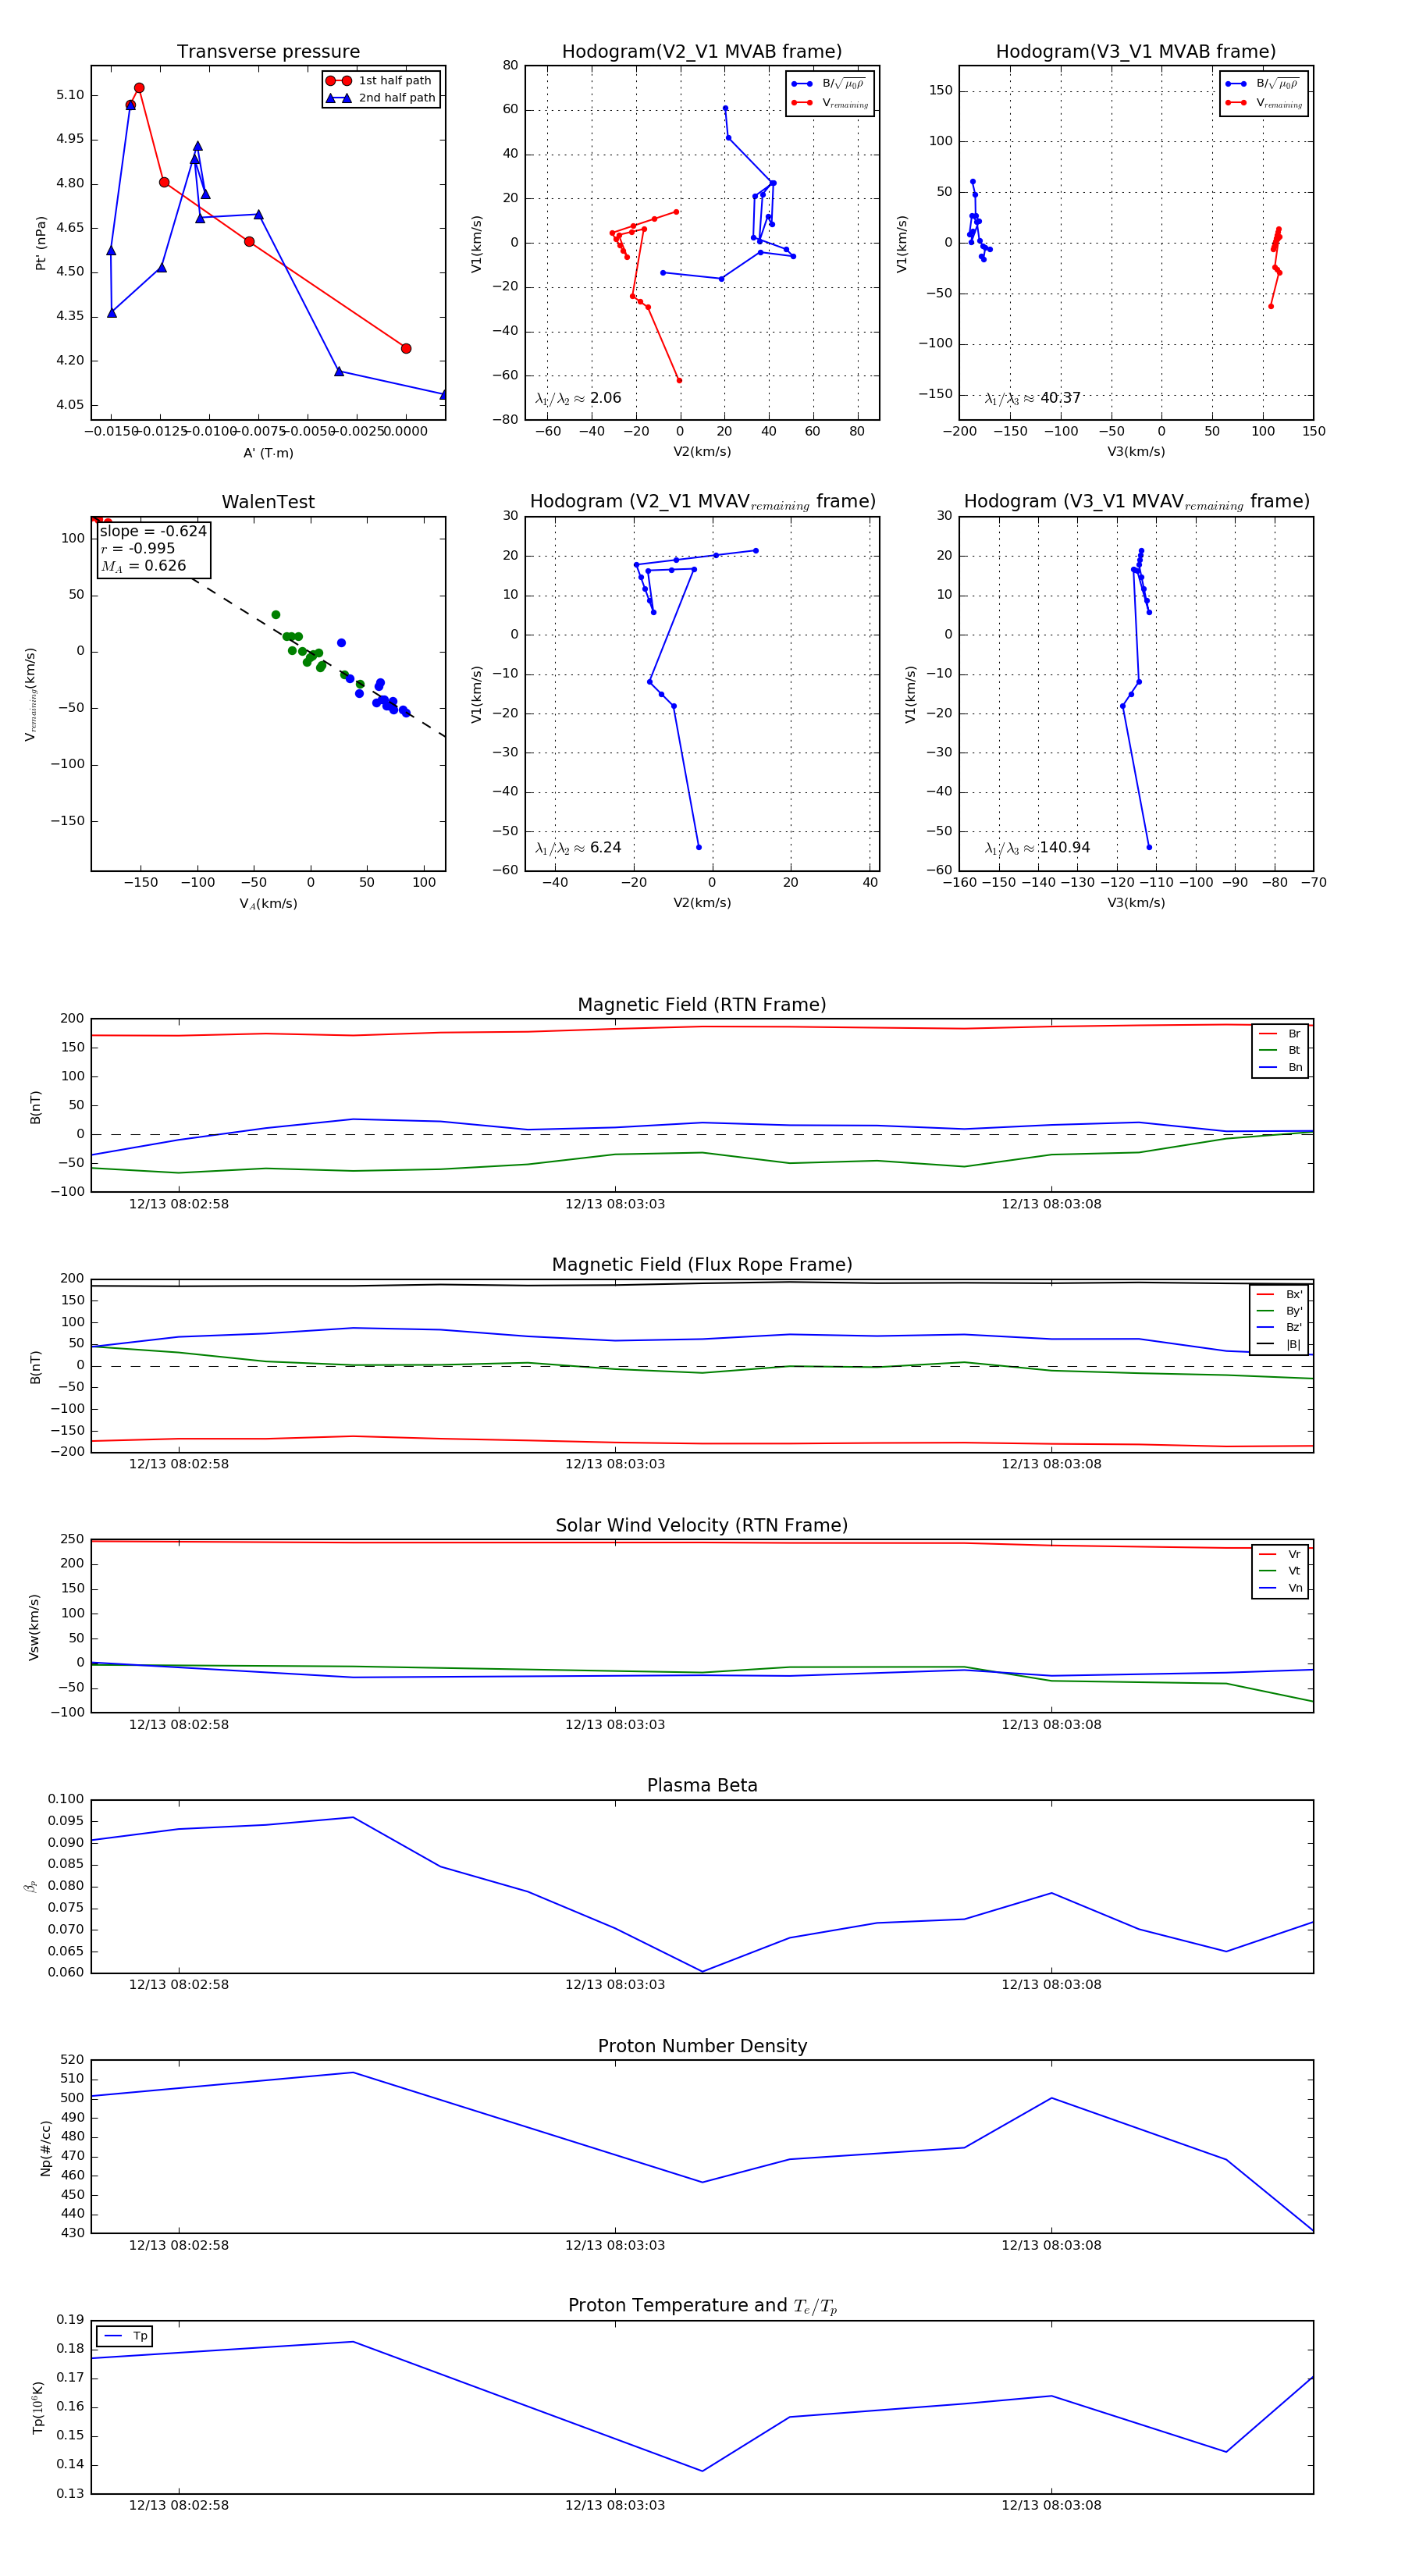Select the 'MA = 0.626' annotation
Image resolution: width=1405 pixels, height=2576 pixels.
143,566
